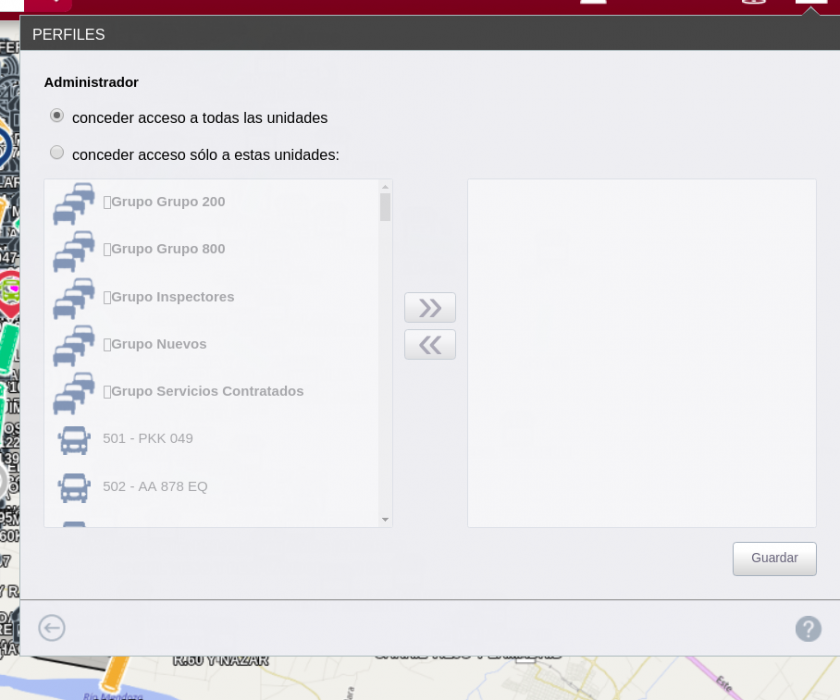Save the profile with Guardar
Image resolution: width=840 pixels, height=700 pixels.
[x=774, y=558]
